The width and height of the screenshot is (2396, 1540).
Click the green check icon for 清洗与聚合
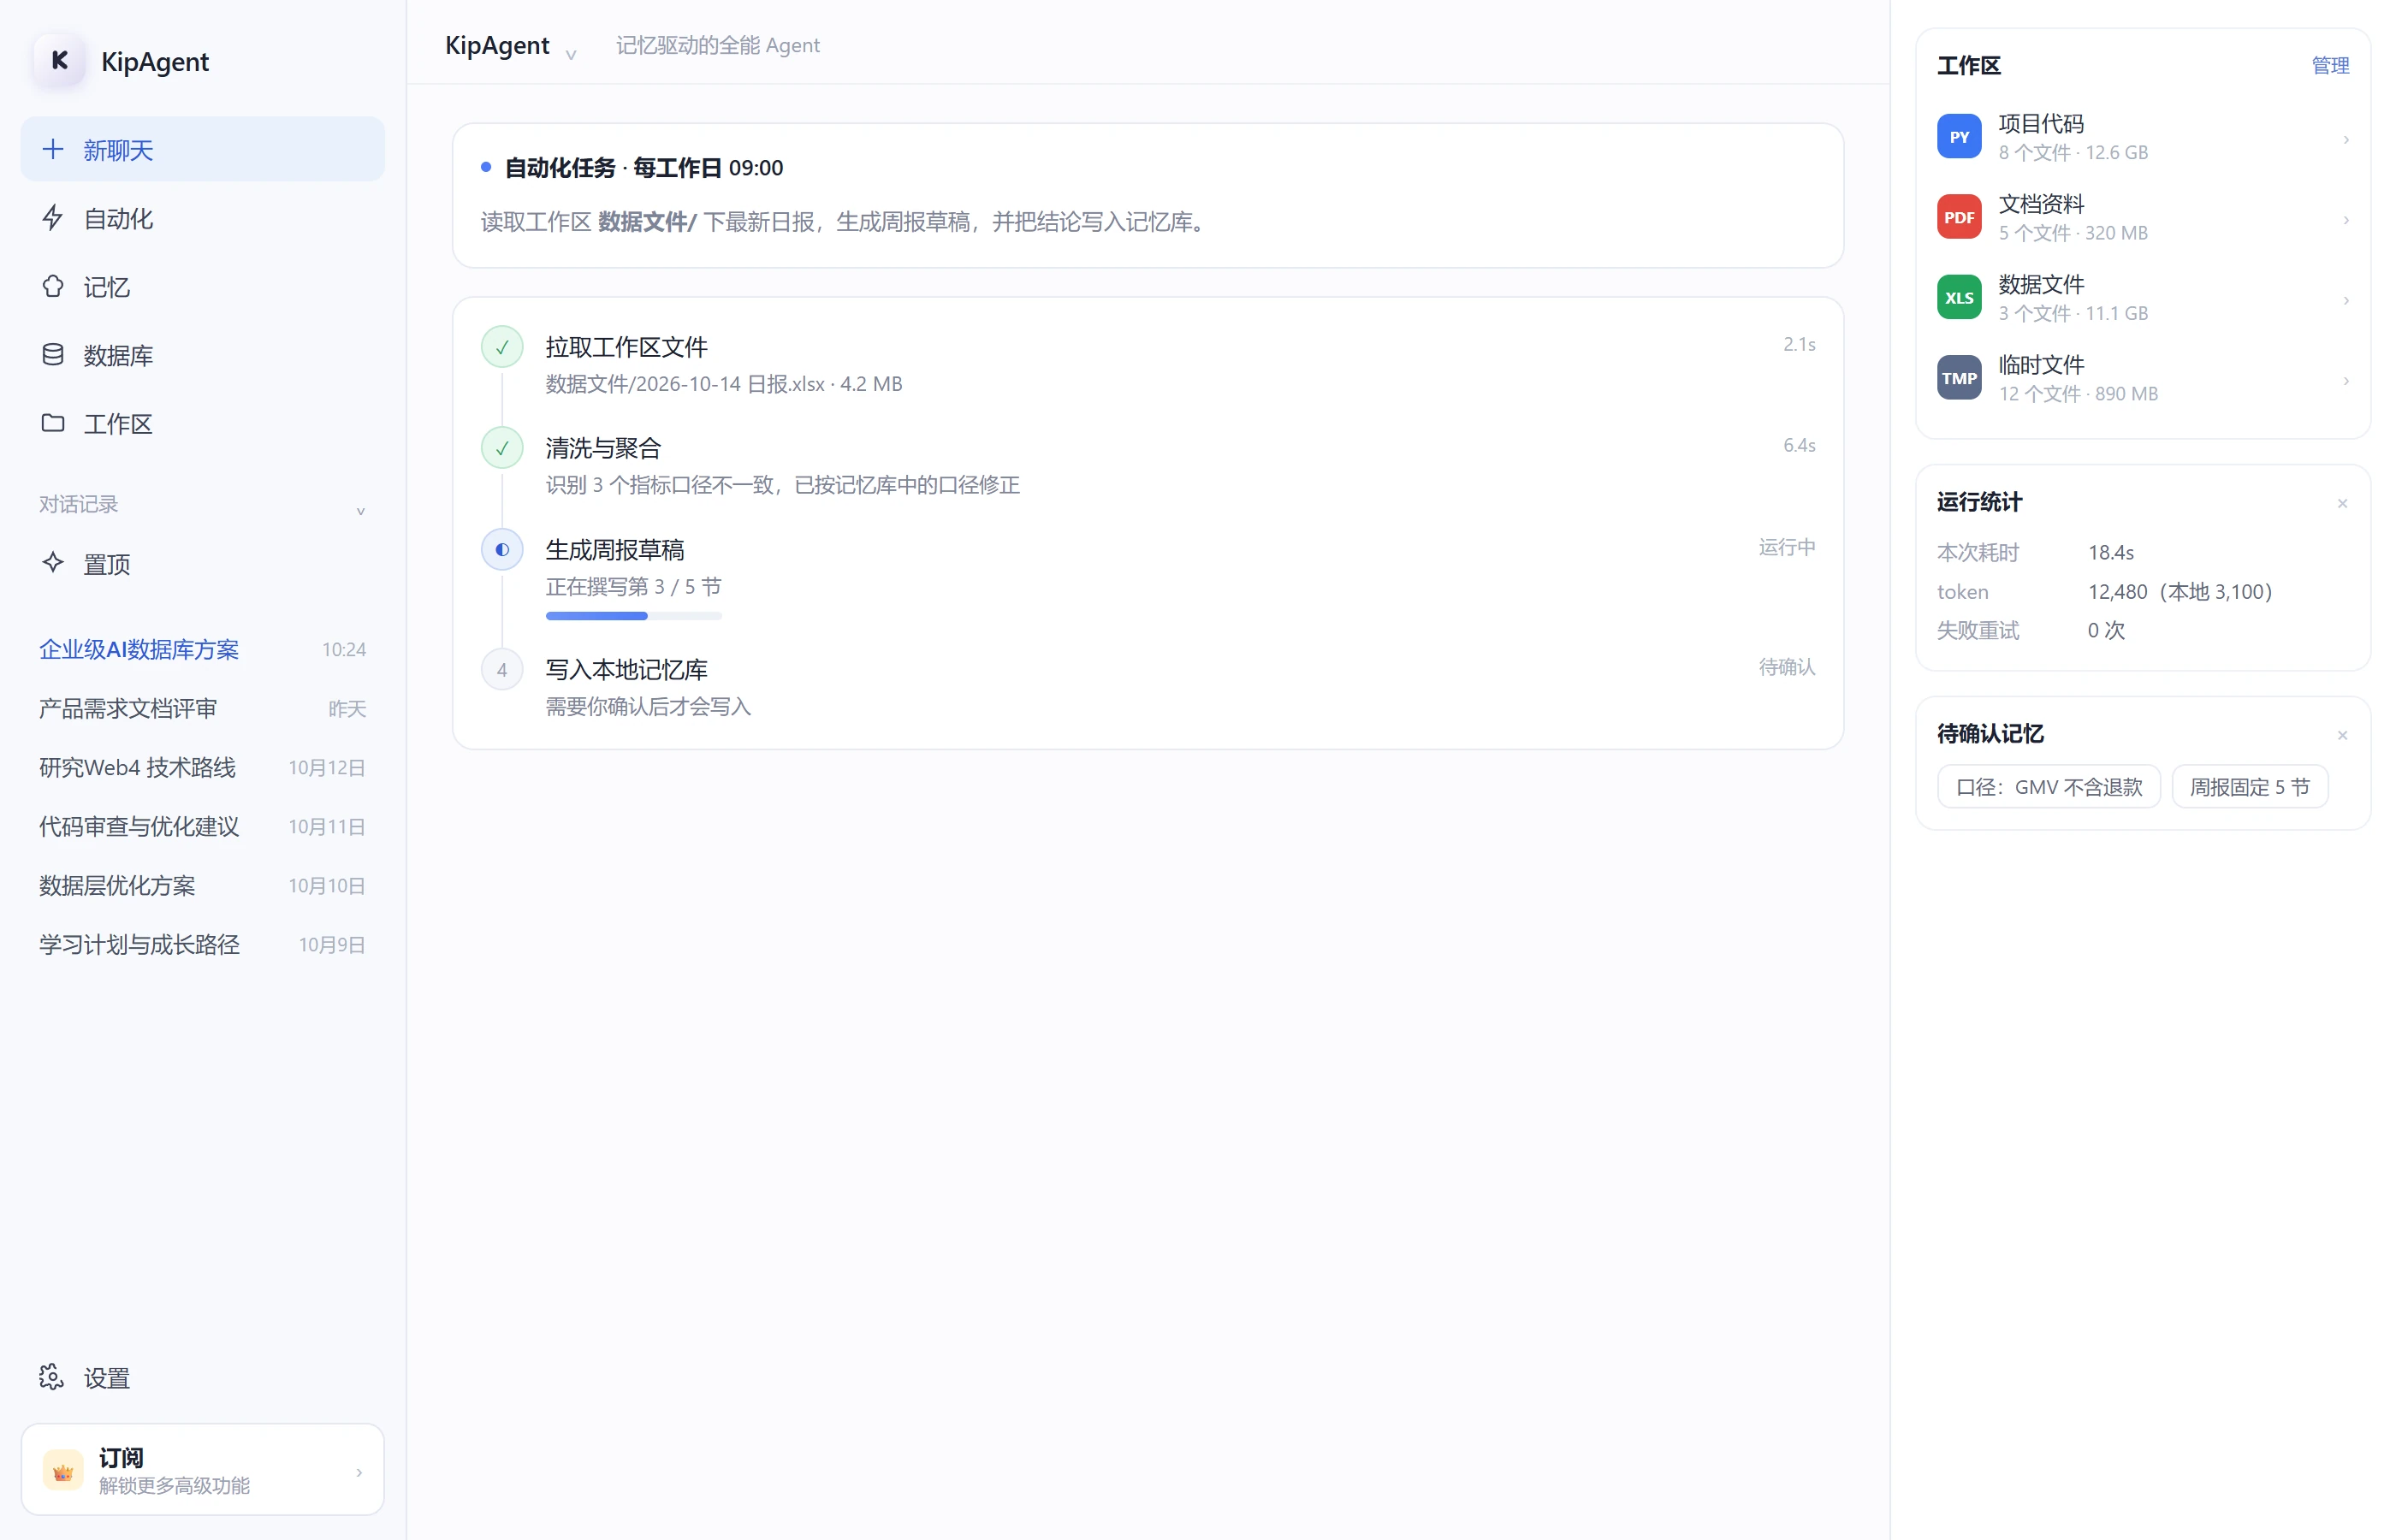click(502, 448)
